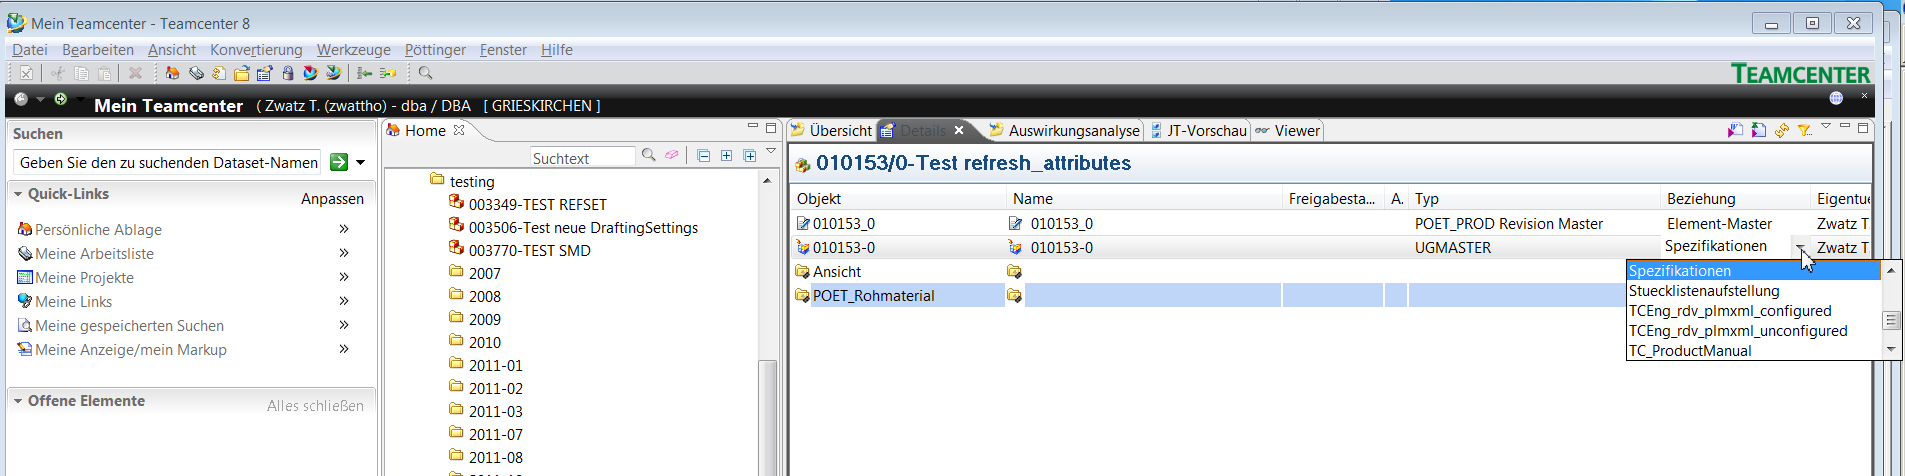Click the properties sheet toolbar icon
Image resolution: width=1905 pixels, height=476 pixels.
265,73
